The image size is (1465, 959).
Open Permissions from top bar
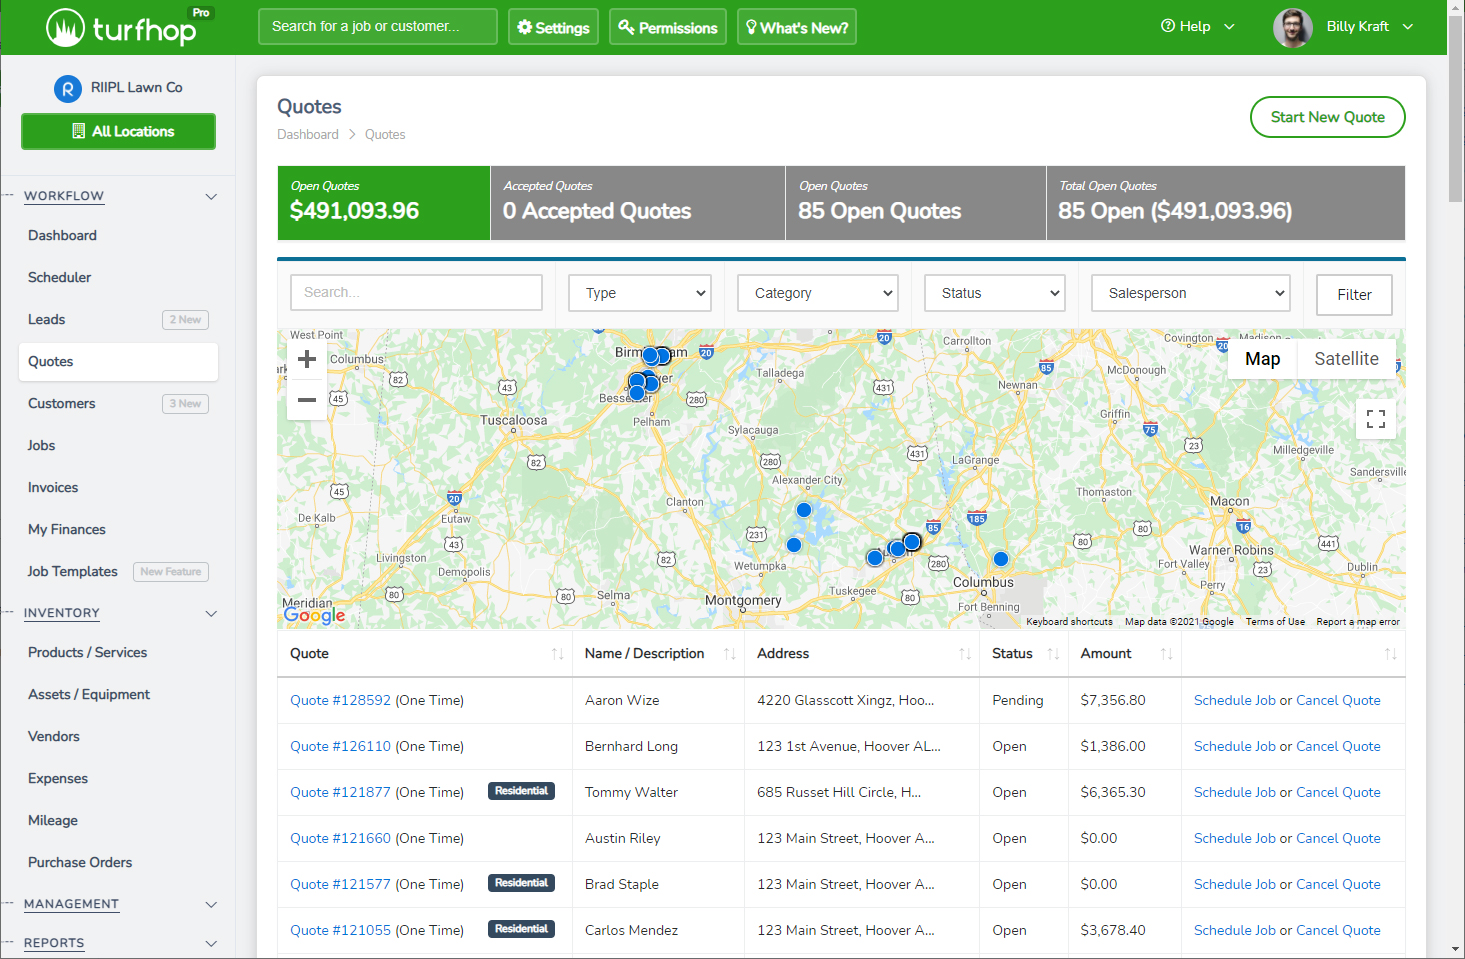pyautogui.click(x=668, y=27)
